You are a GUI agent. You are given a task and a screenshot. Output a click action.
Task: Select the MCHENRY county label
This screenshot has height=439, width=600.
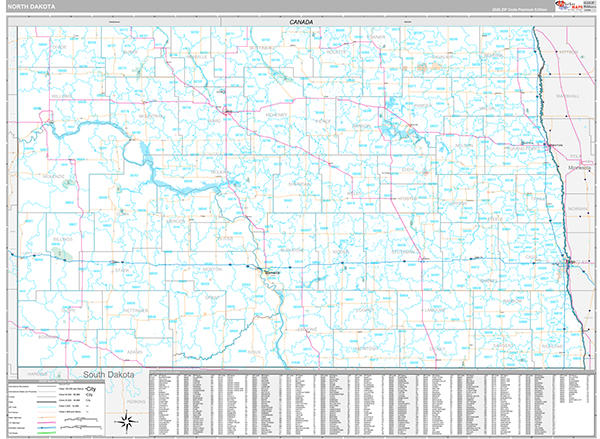276,114
